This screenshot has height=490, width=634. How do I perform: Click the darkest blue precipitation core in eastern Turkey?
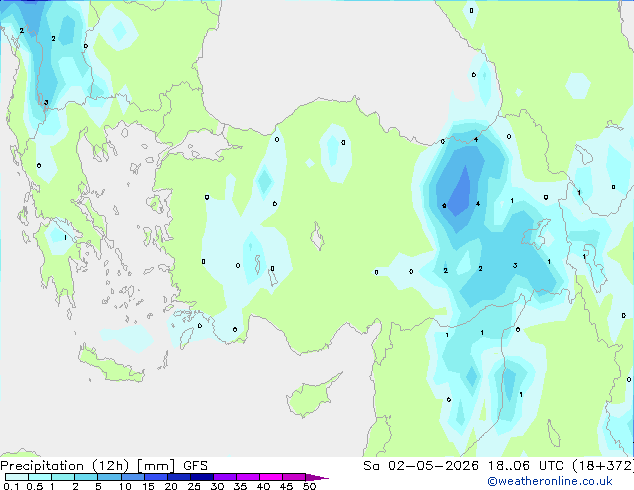[x=460, y=192]
